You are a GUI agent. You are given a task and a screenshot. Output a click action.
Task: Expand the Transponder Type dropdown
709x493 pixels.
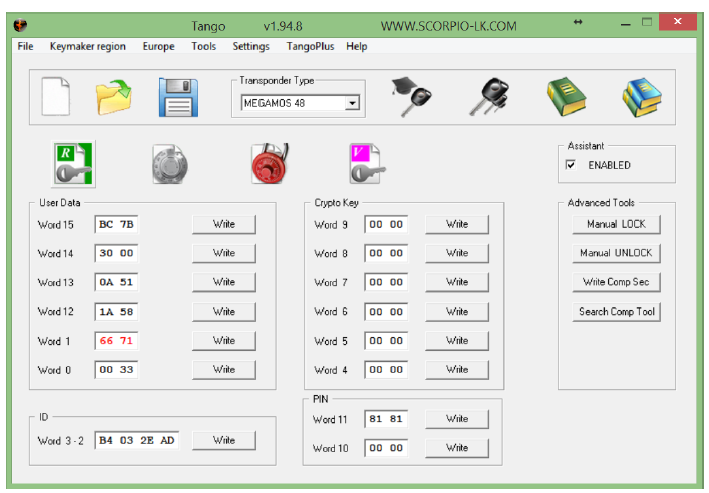[352, 103]
